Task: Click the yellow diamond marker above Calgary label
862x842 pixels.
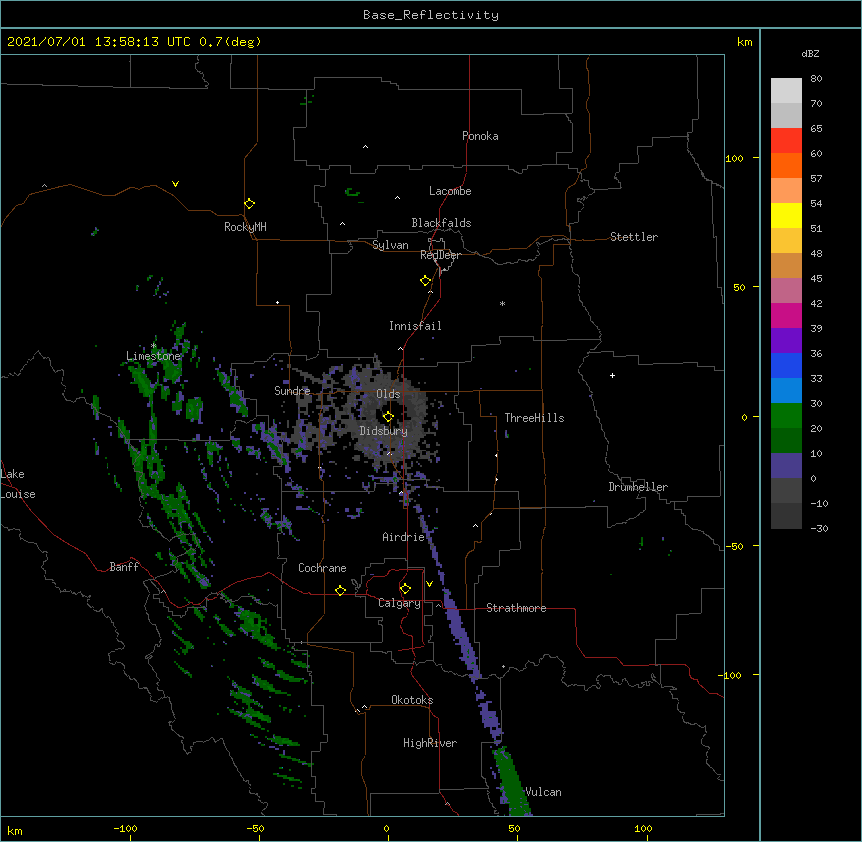Action: (405, 589)
